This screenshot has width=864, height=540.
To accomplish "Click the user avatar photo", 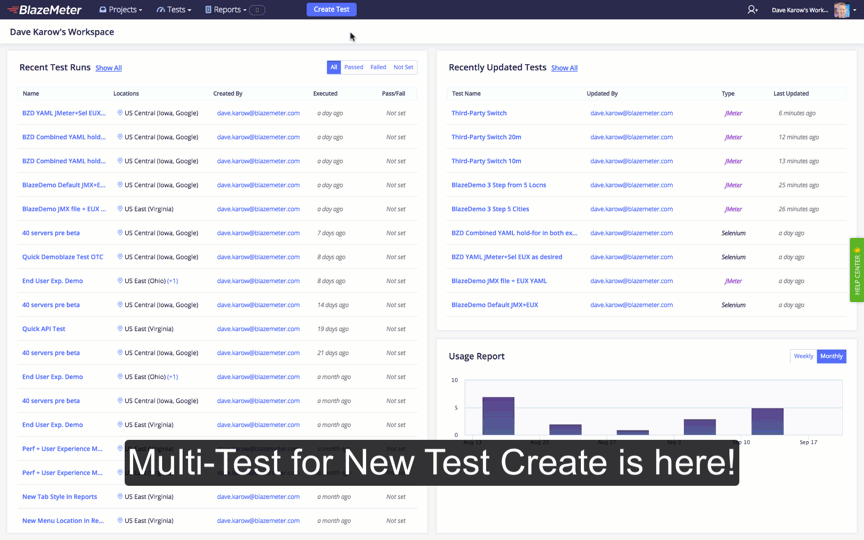I will pyautogui.click(x=841, y=9).
